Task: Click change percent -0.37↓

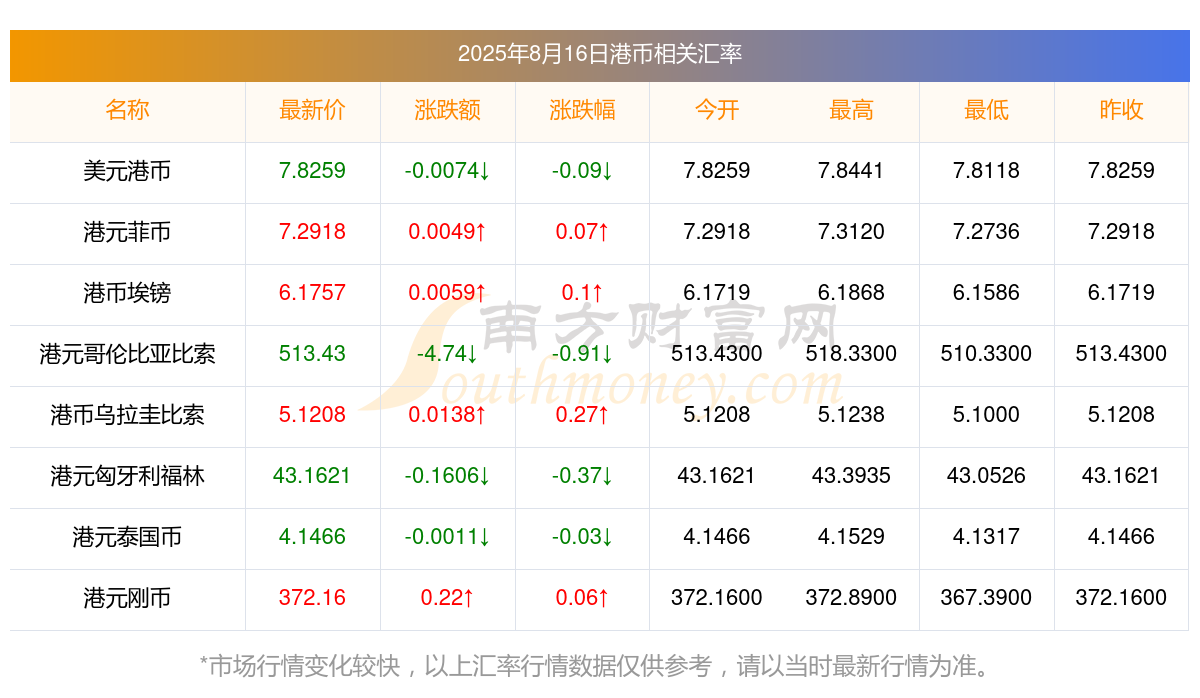Action: (583, 476)
